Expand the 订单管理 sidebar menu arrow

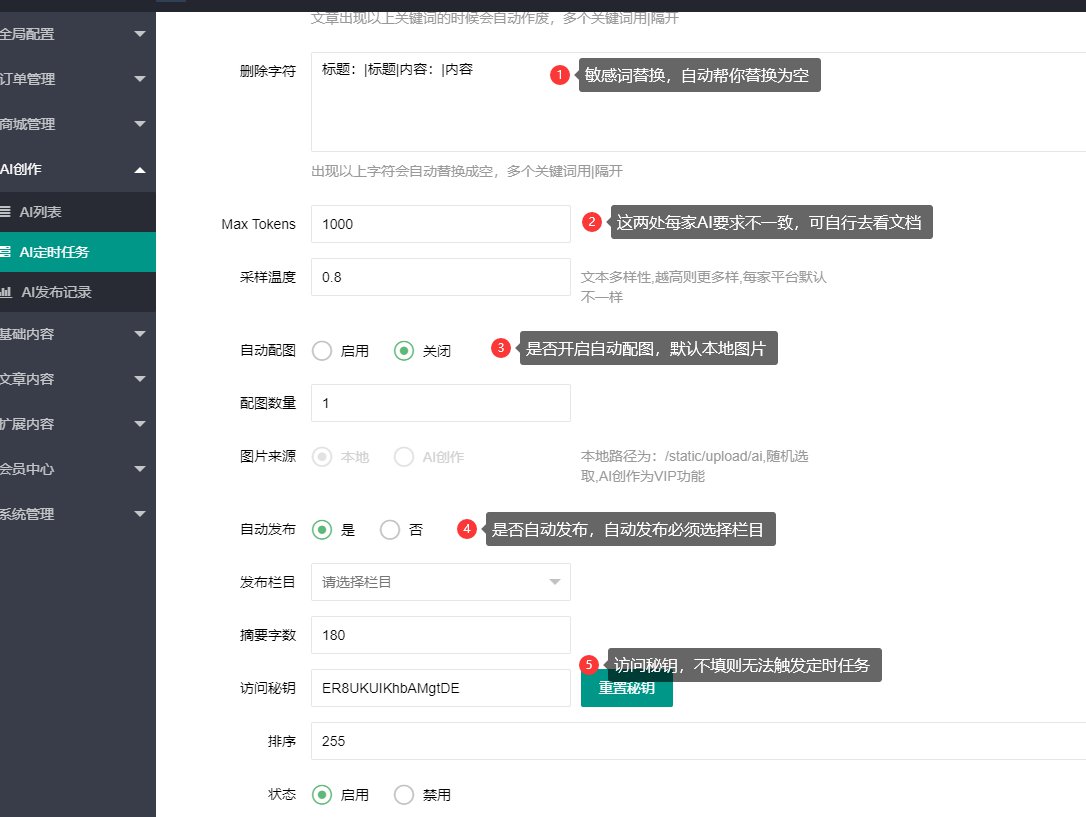140,79
